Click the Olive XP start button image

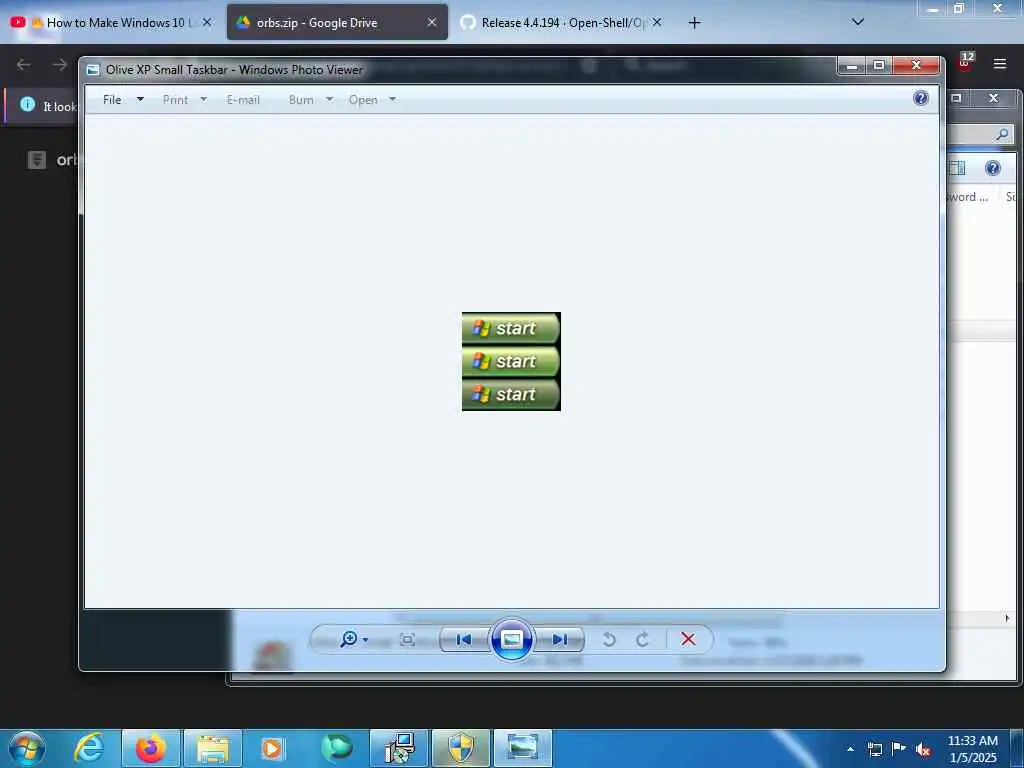pos(511,361)
